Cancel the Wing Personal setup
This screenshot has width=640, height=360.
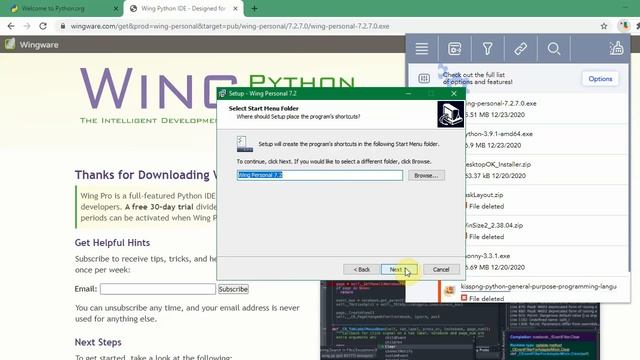[441, 269]
